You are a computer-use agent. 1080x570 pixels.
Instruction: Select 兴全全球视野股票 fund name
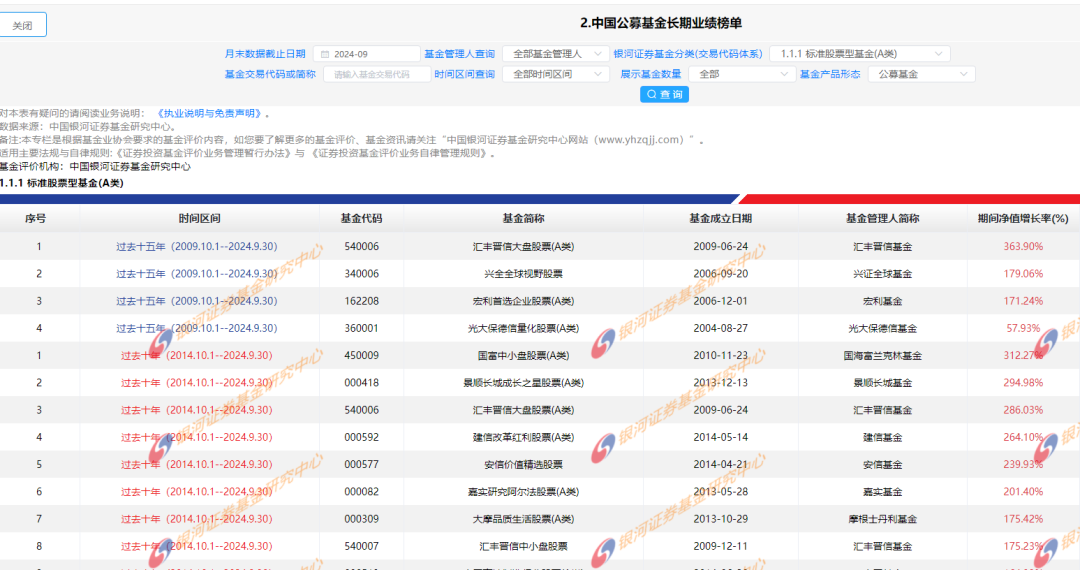pos(523,274)
